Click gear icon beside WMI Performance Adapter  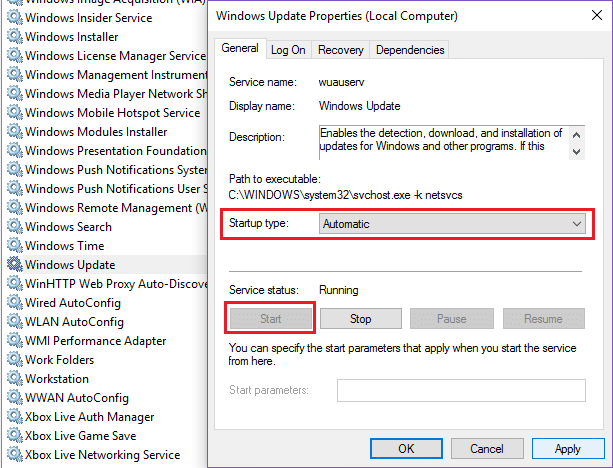point(15,340)
